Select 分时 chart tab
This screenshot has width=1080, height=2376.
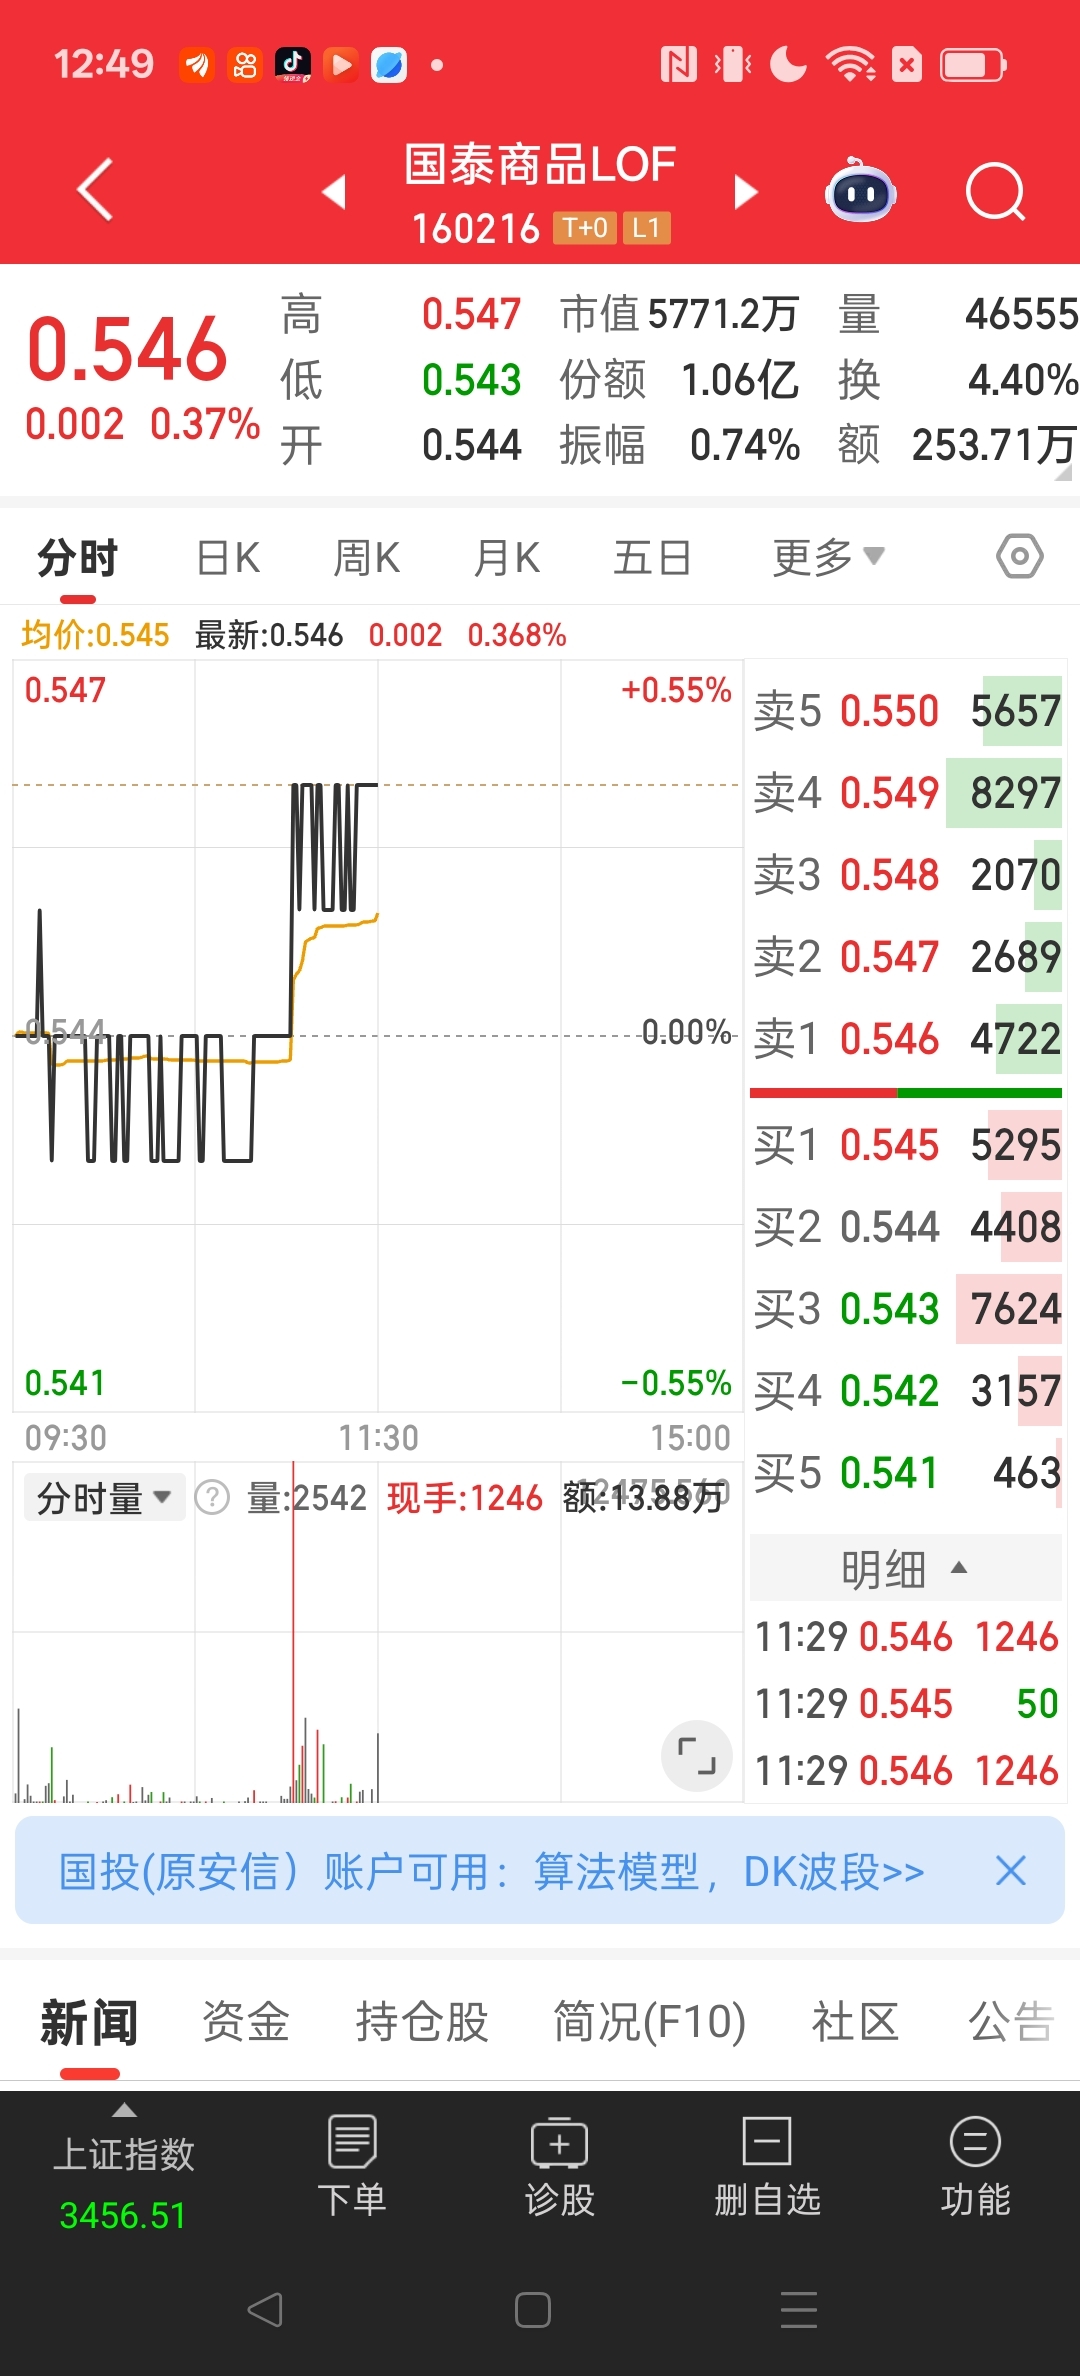[x=78, y=557]
